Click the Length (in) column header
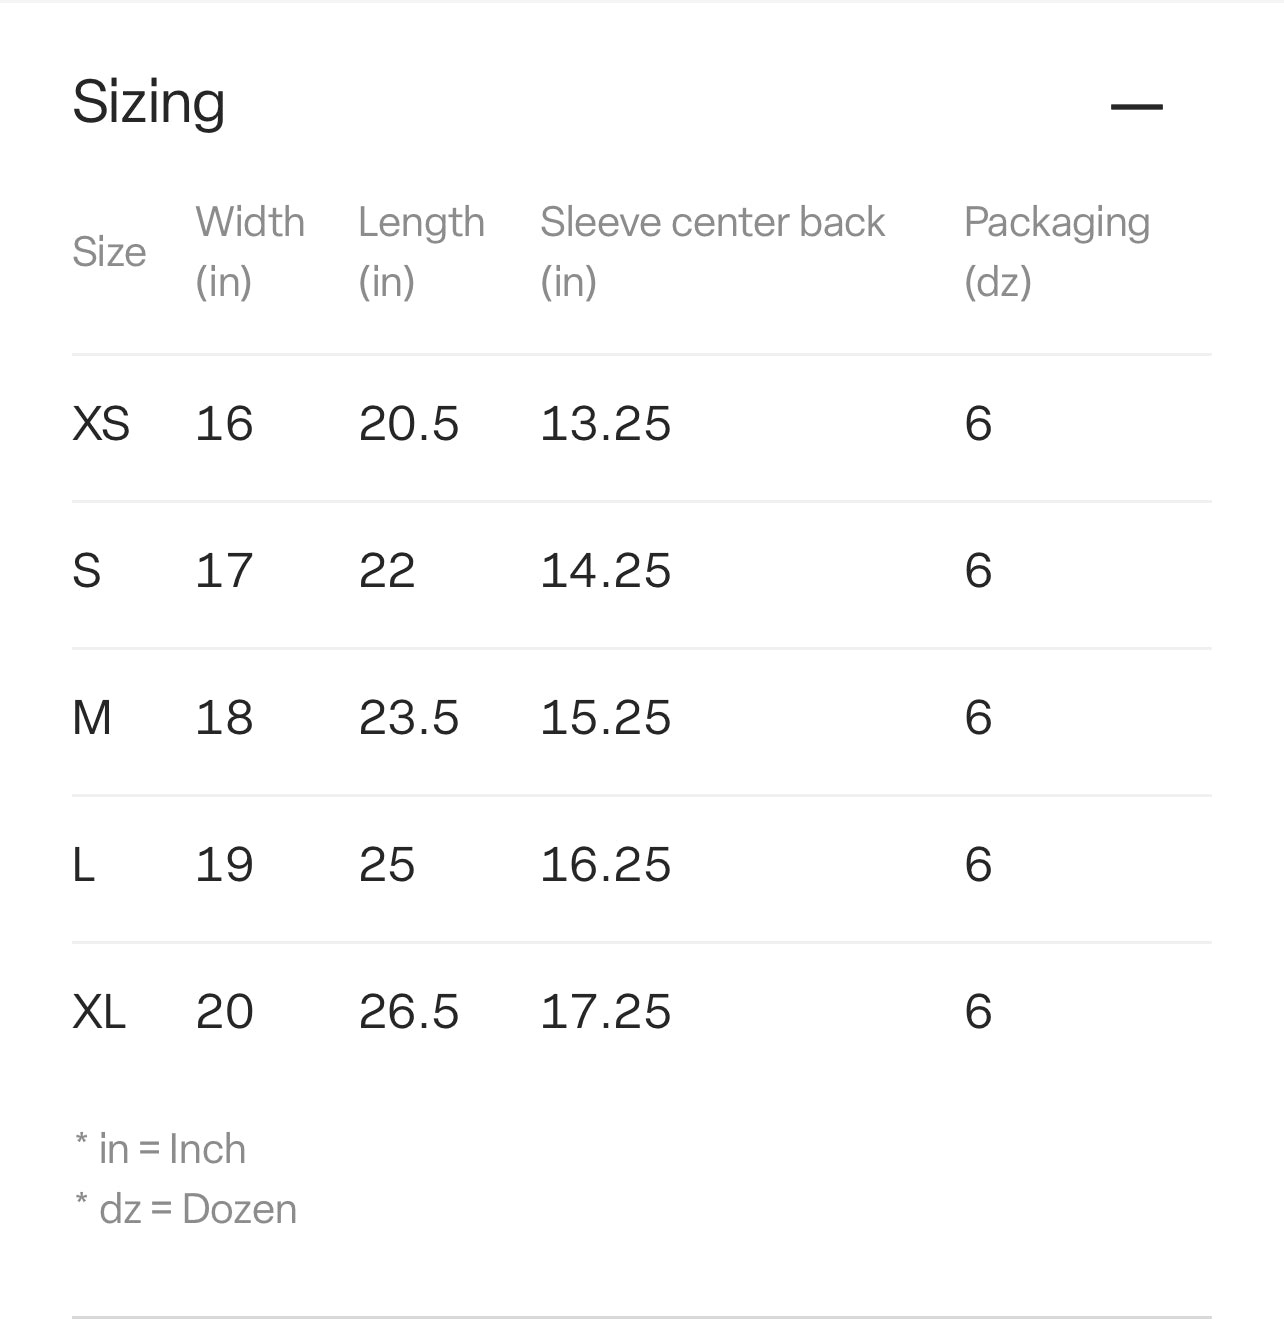Image resolution: width=1284 pixels, height=1323 pixels. coord(421,251)
